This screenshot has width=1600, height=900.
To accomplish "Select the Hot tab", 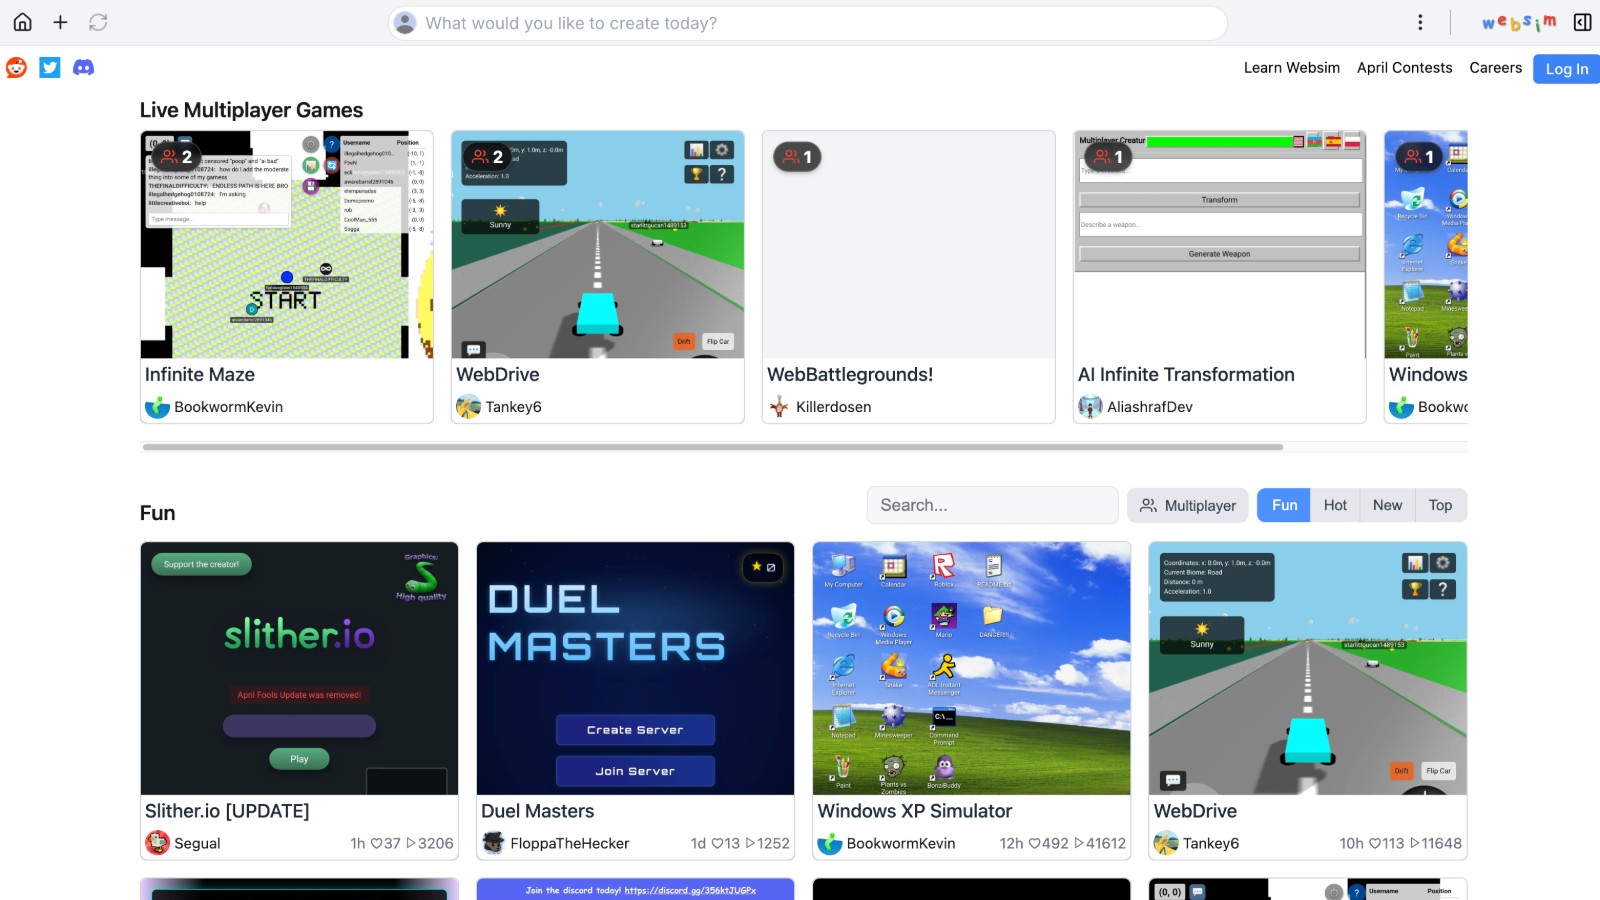I will pos(1335,505).
